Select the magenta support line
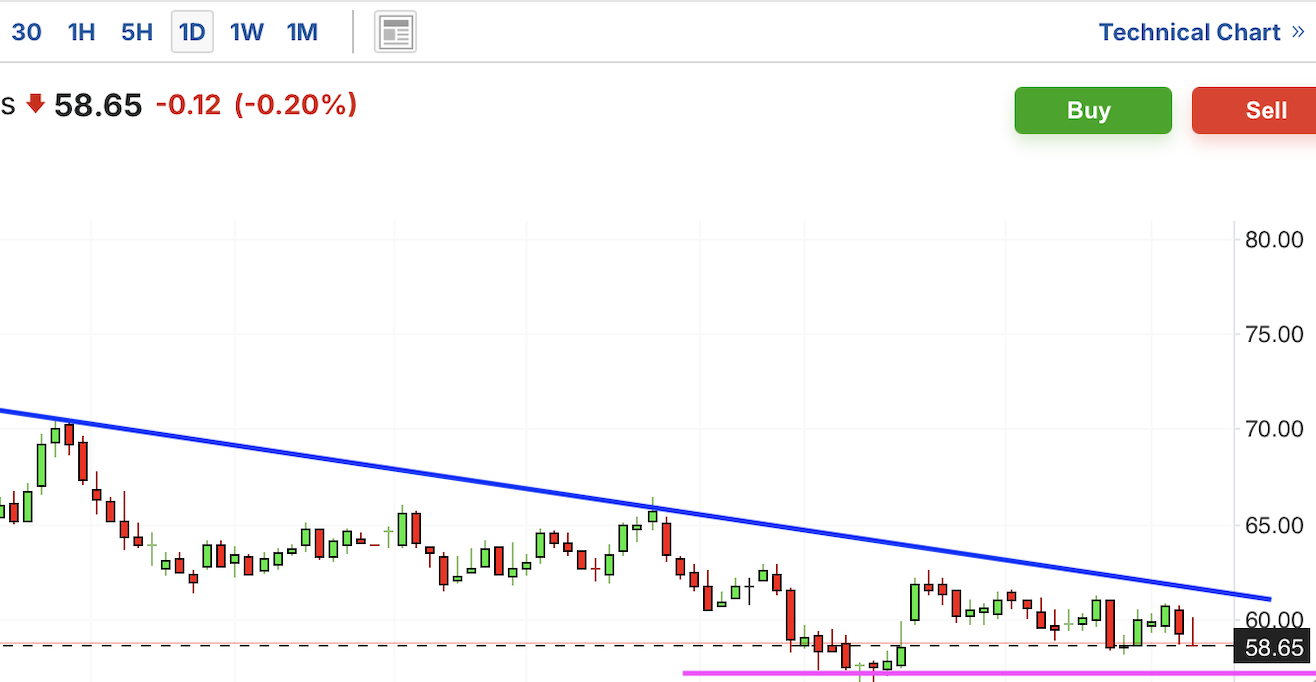Viewport: 1316px width, 682px height. click(999, 673)
